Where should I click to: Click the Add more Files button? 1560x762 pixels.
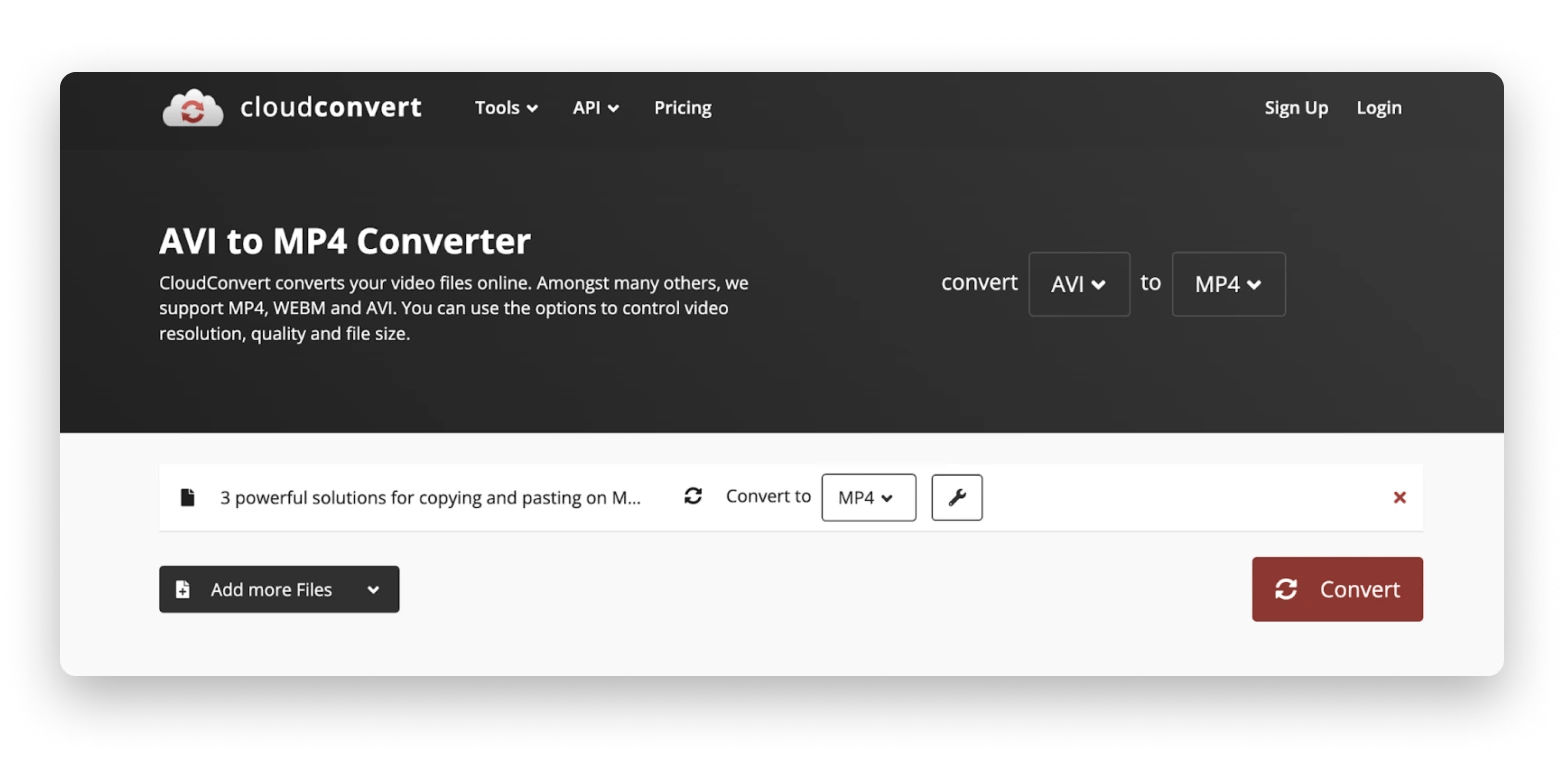[279, 589]
